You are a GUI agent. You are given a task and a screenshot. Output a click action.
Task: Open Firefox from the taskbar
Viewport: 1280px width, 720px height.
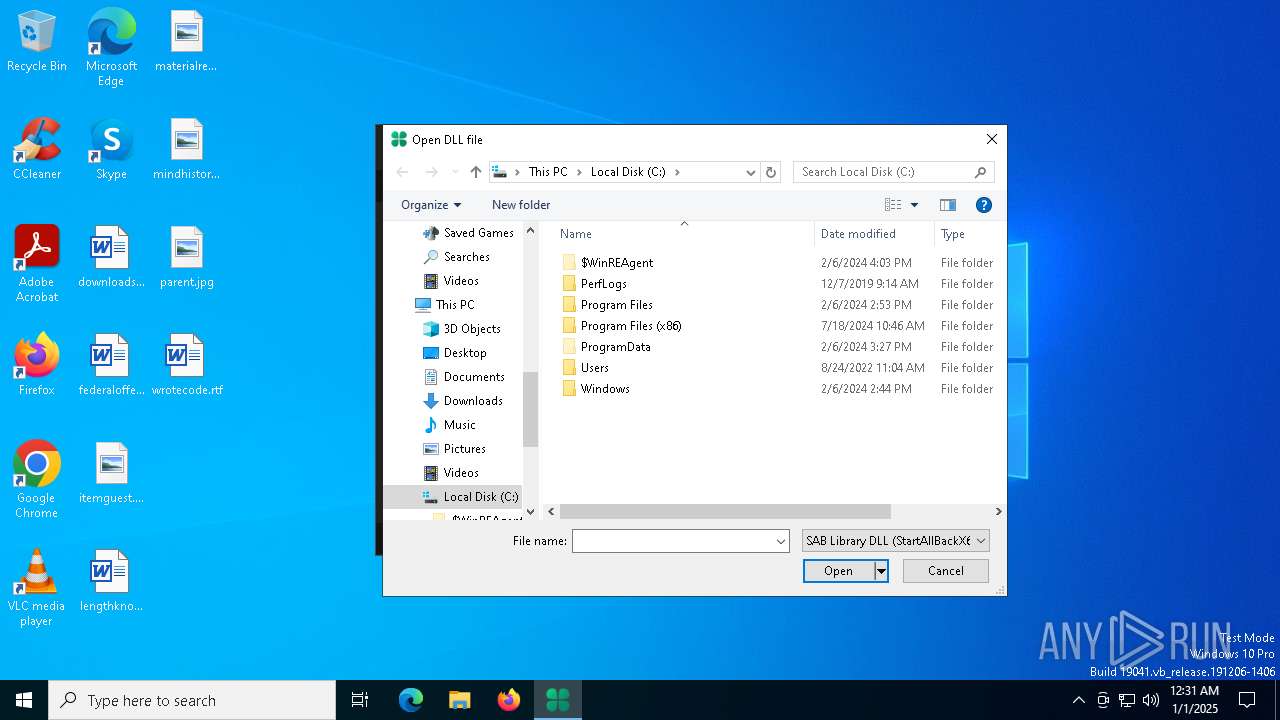click(509, 700)
